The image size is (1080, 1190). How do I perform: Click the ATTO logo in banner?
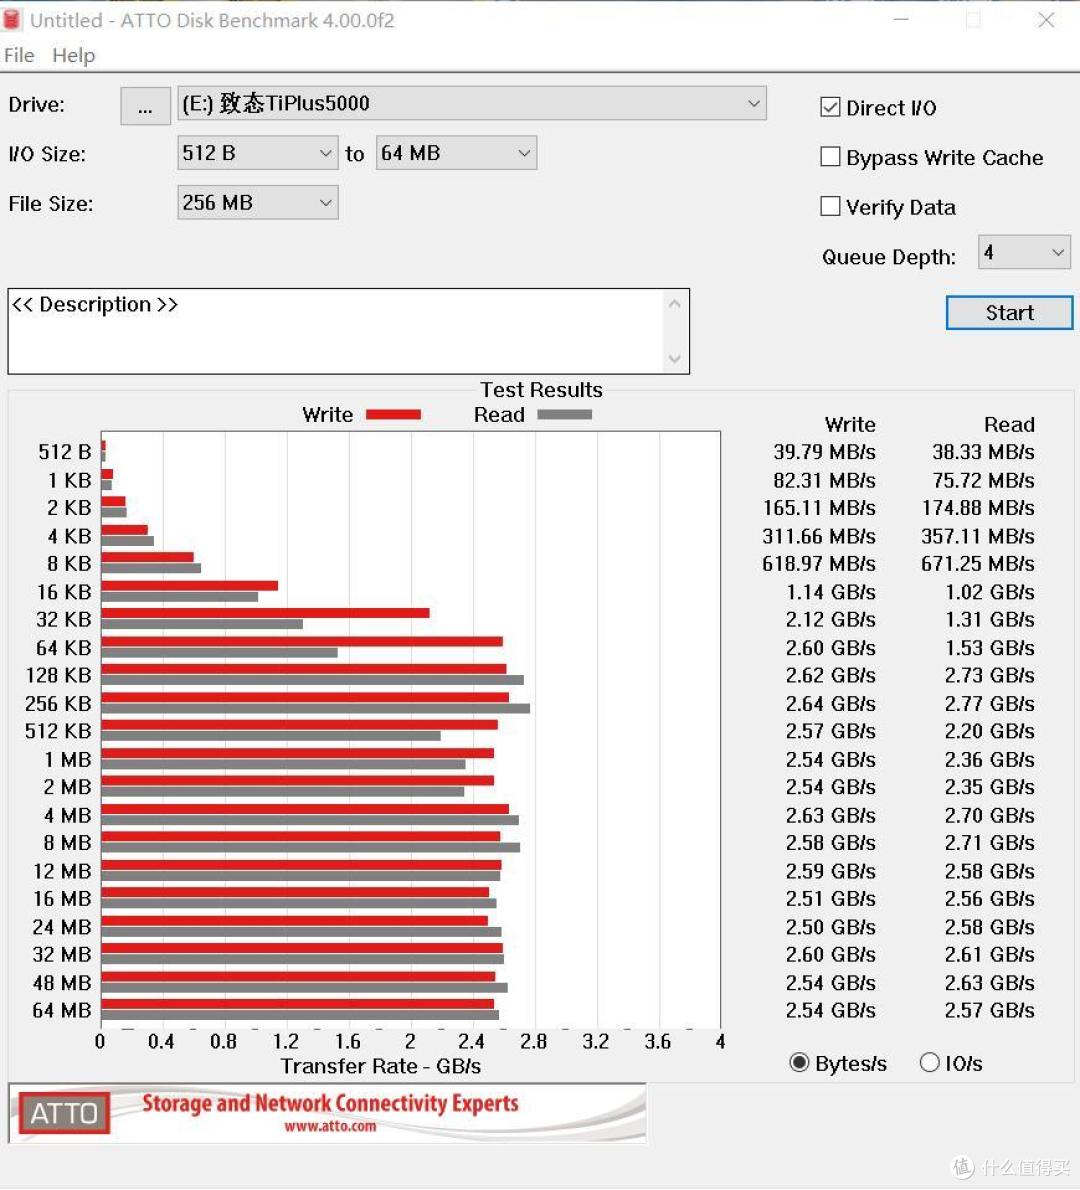coord(65,1113)
